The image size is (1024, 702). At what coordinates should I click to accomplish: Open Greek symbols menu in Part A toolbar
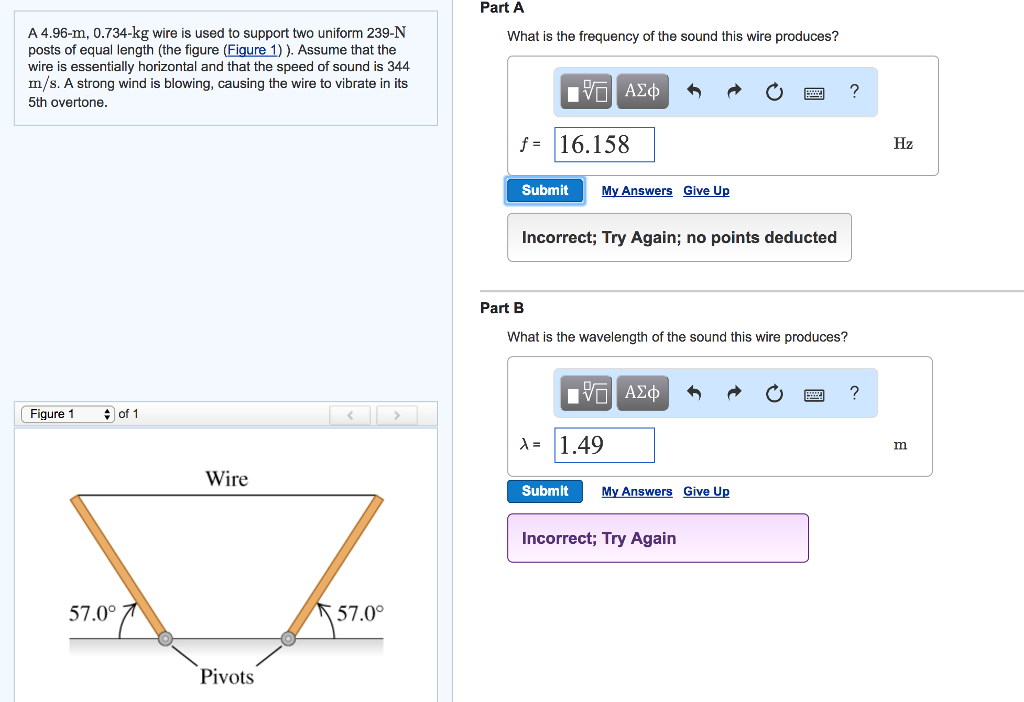click(x=643, y=92)
